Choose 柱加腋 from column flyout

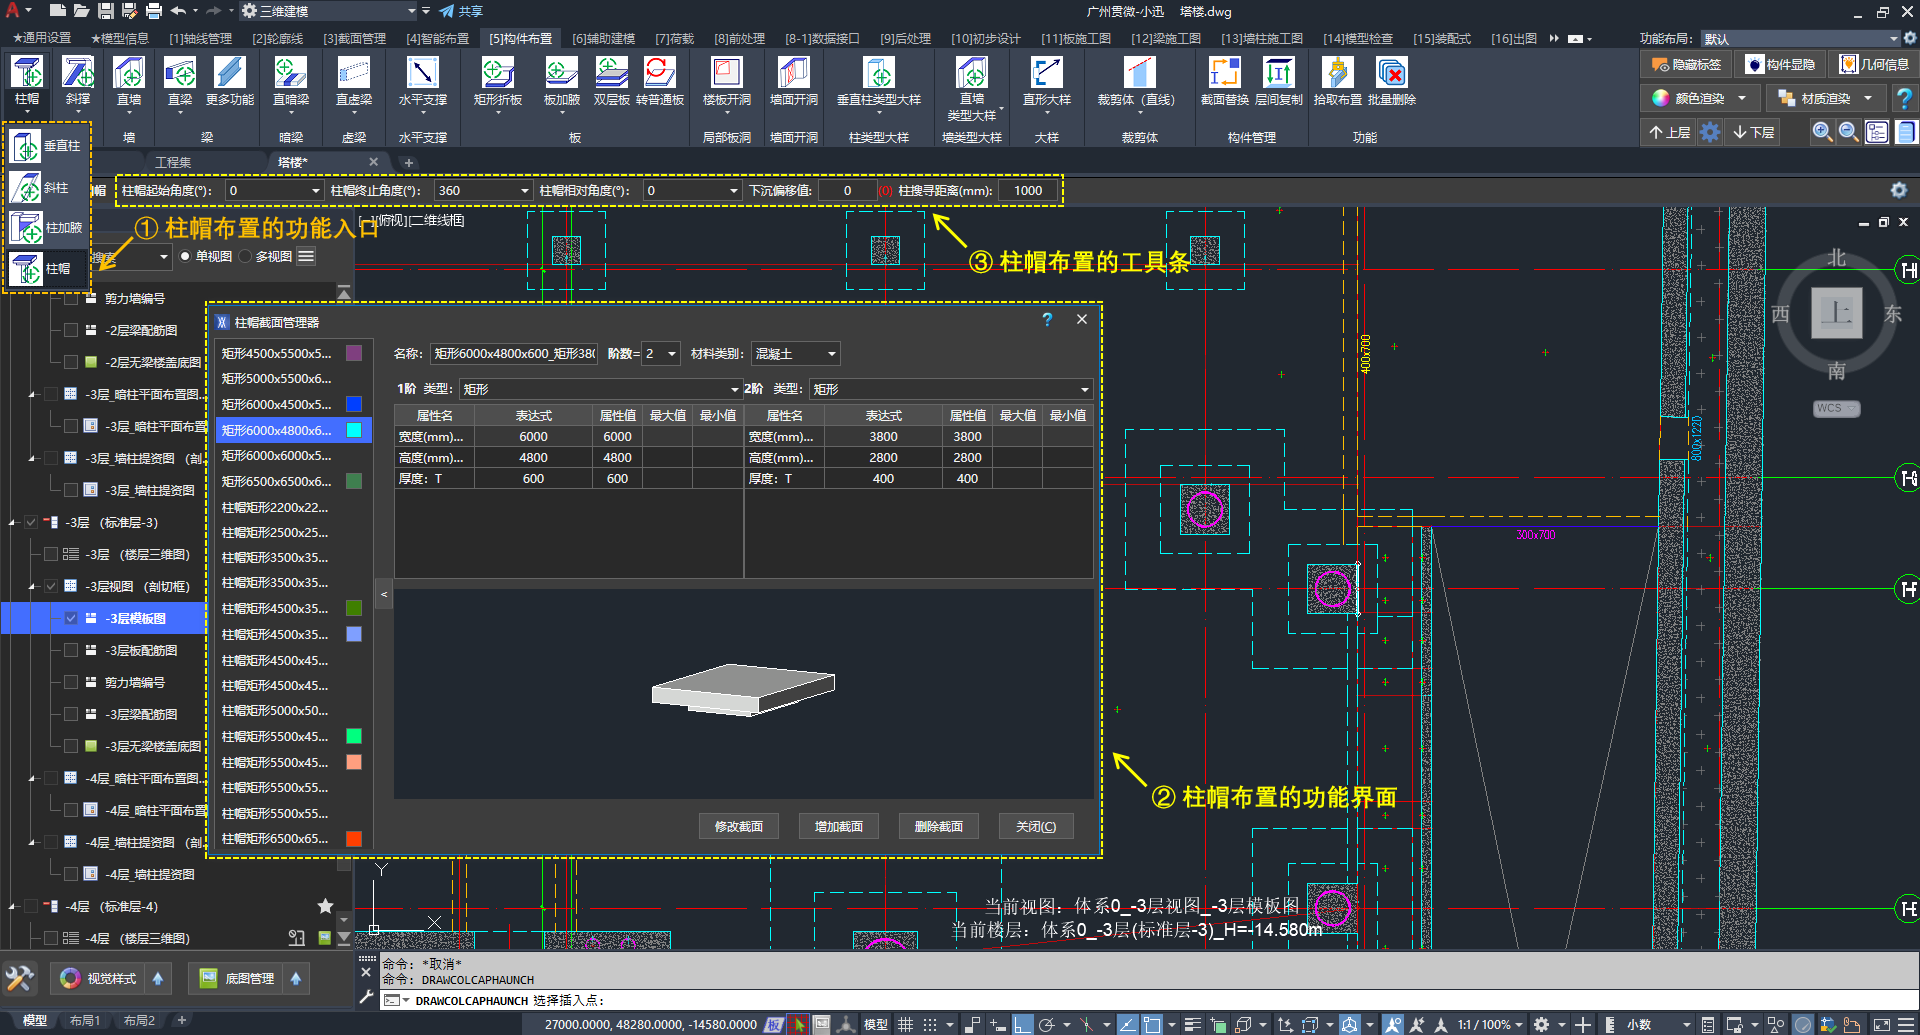tap(46, 228)
